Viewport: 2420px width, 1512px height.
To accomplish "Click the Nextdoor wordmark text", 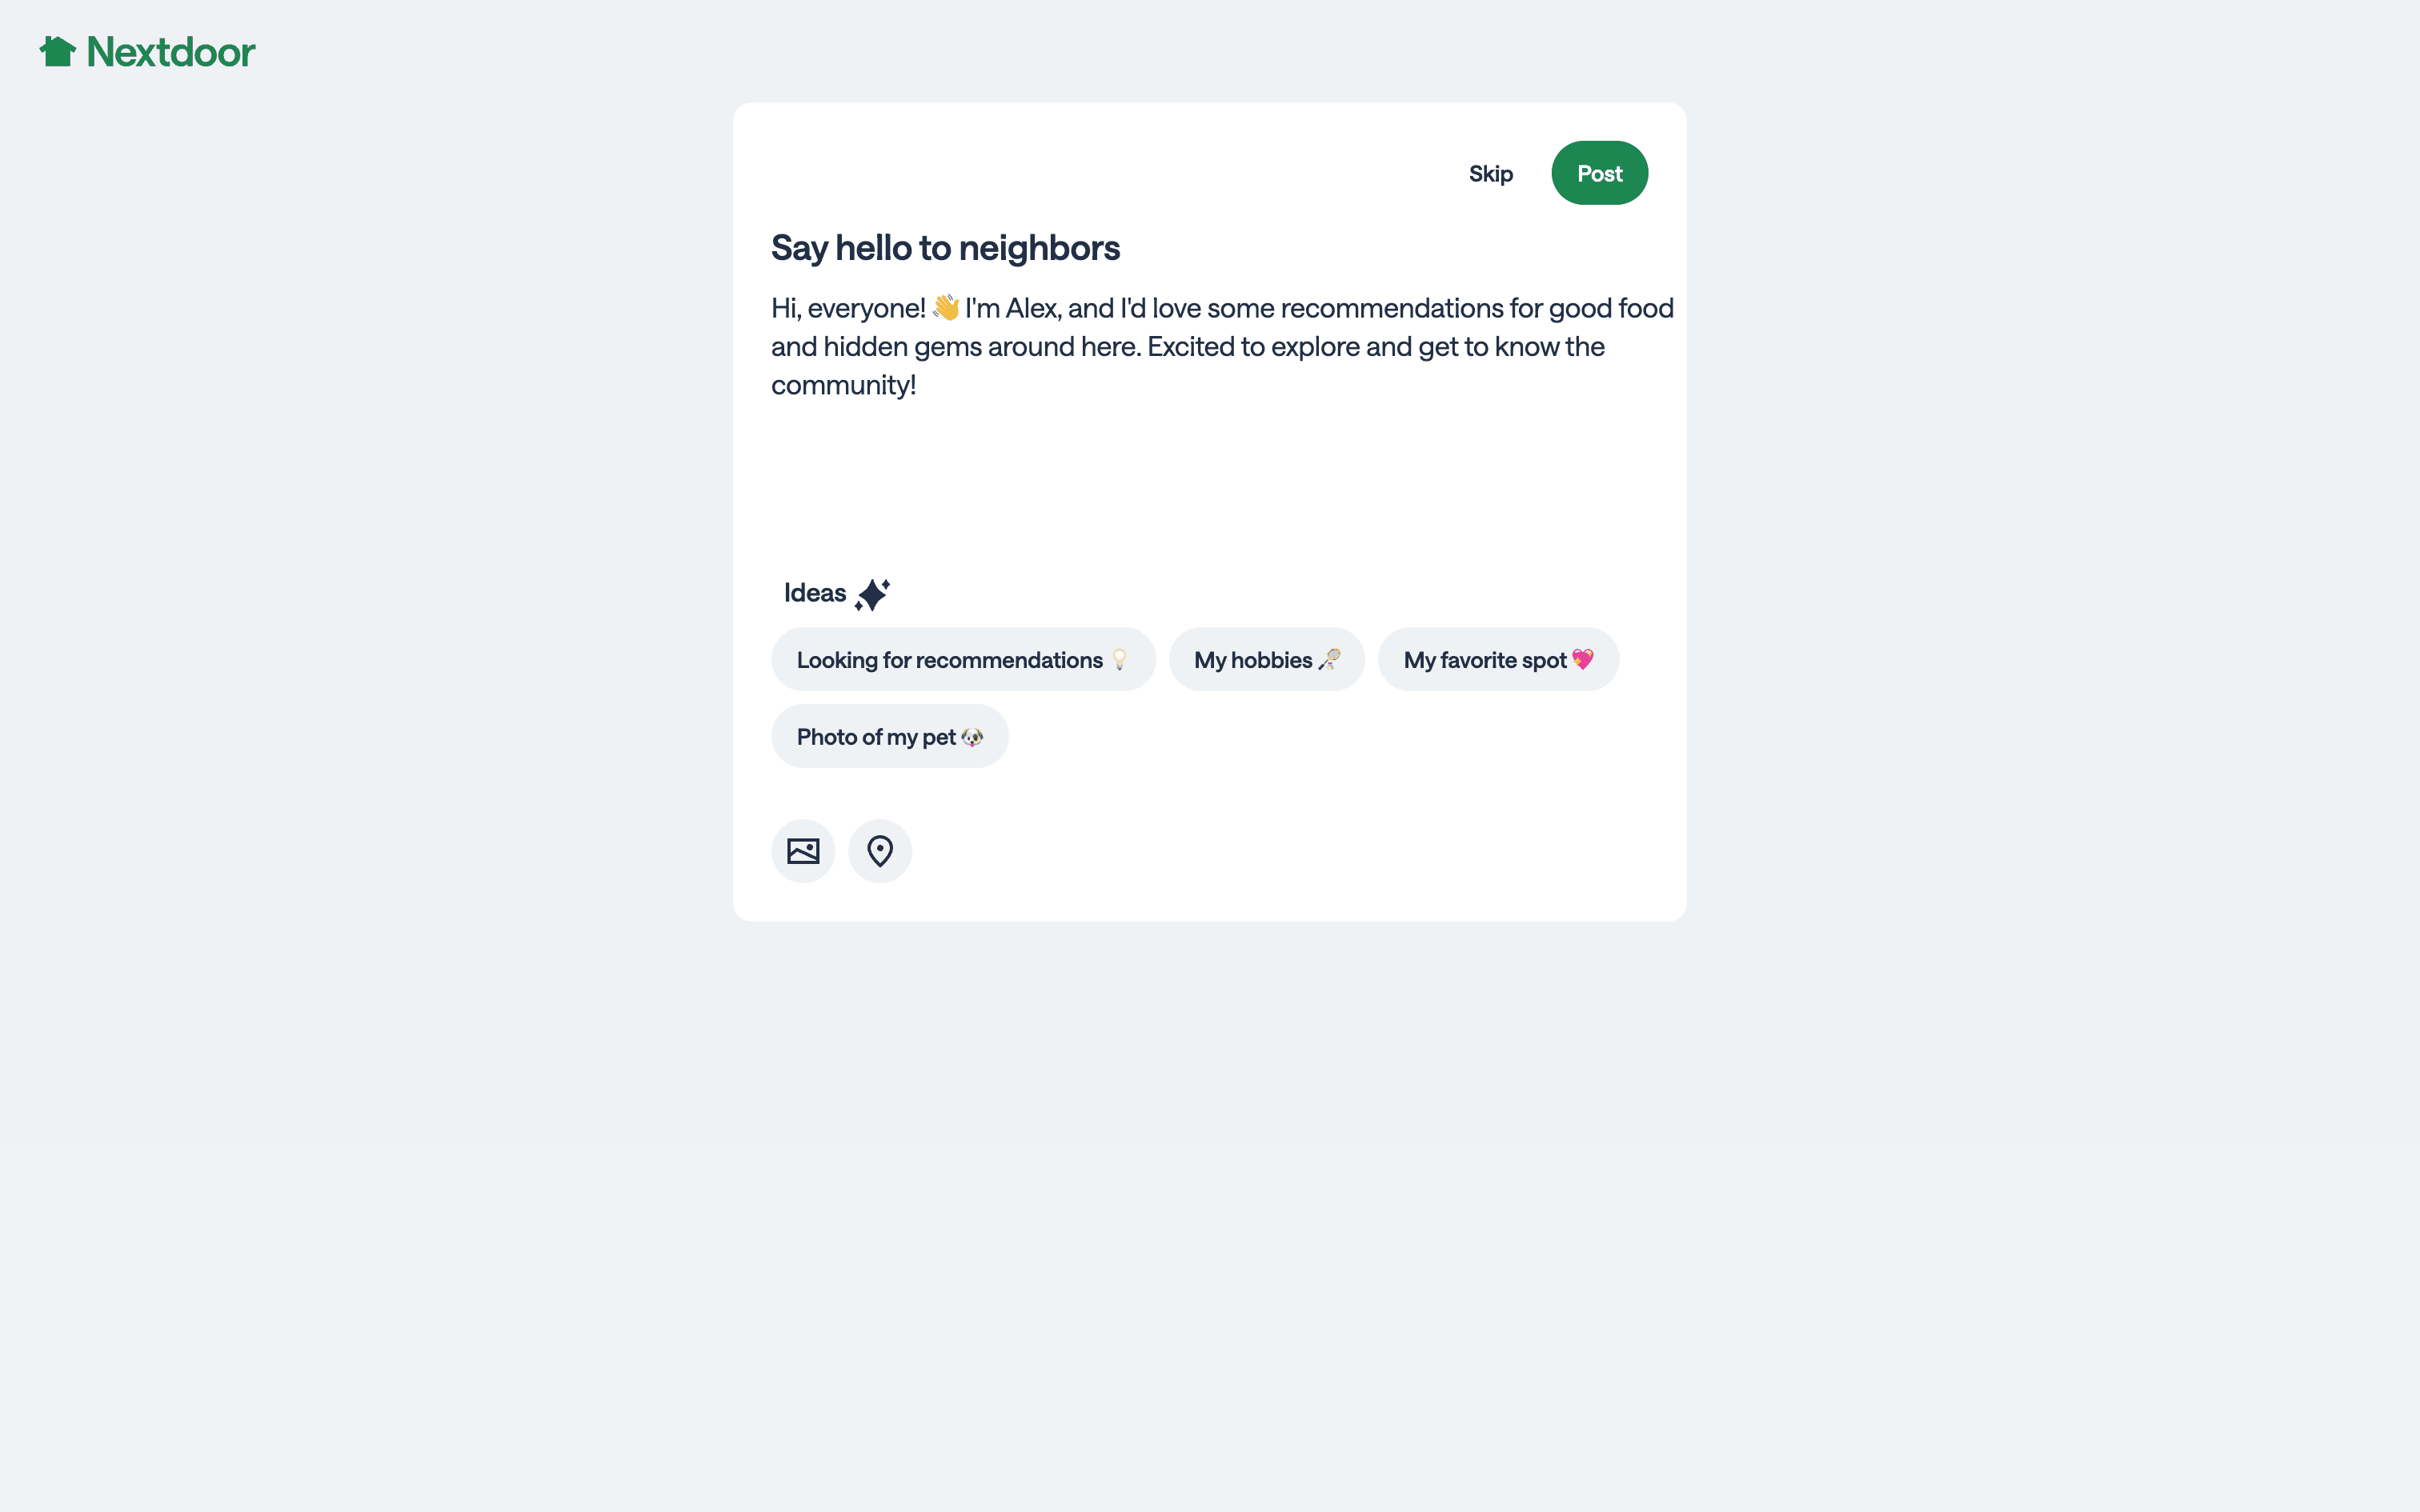I will click(x=171, y=52).
